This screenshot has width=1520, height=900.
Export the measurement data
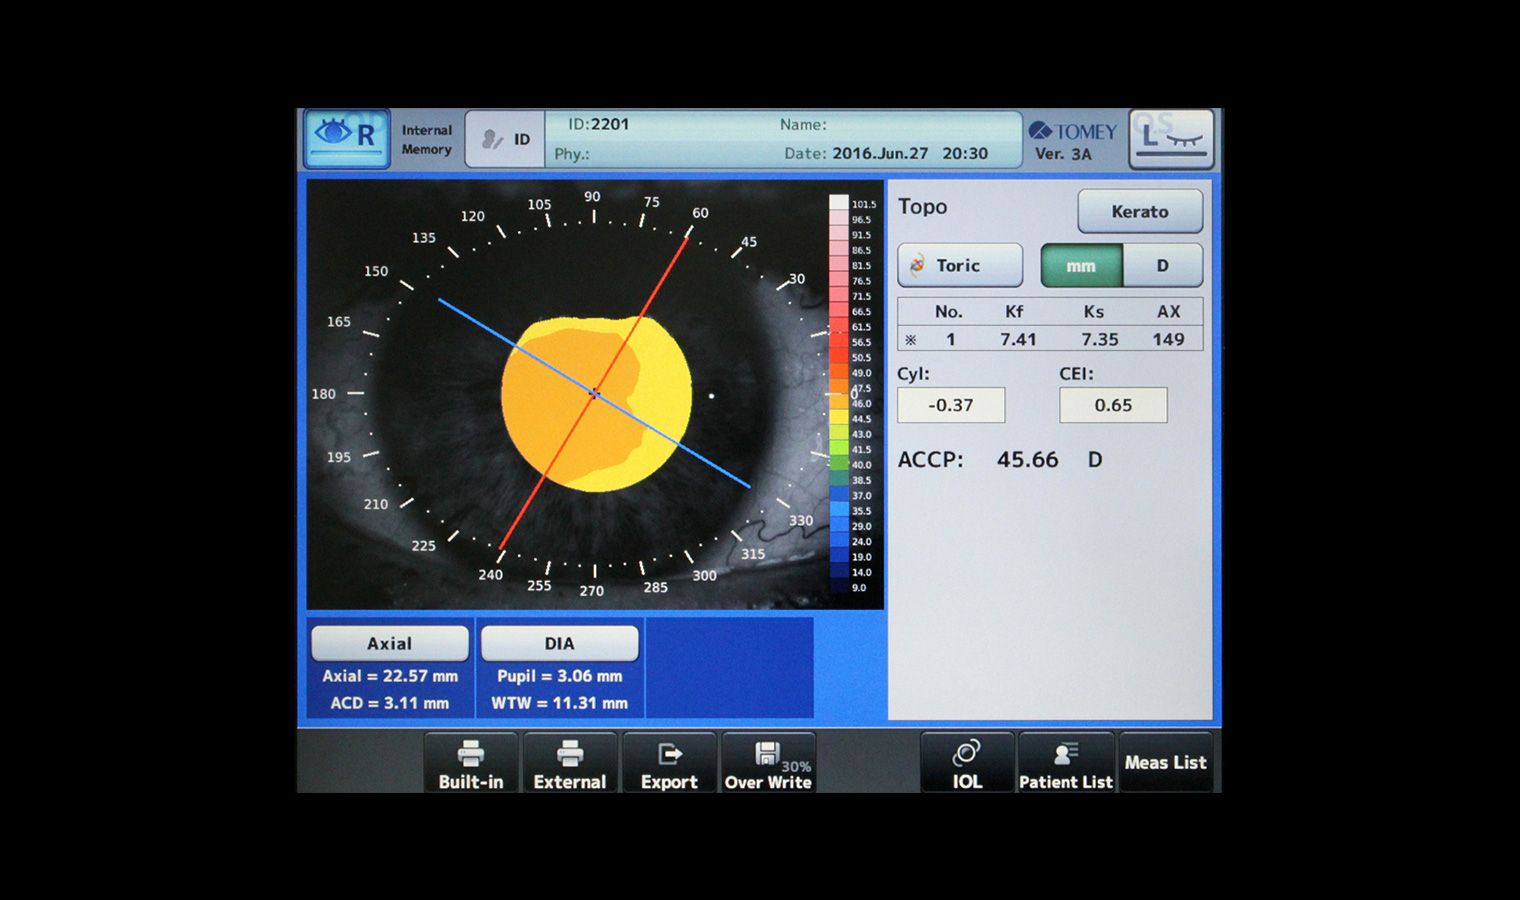click(669, 763)
